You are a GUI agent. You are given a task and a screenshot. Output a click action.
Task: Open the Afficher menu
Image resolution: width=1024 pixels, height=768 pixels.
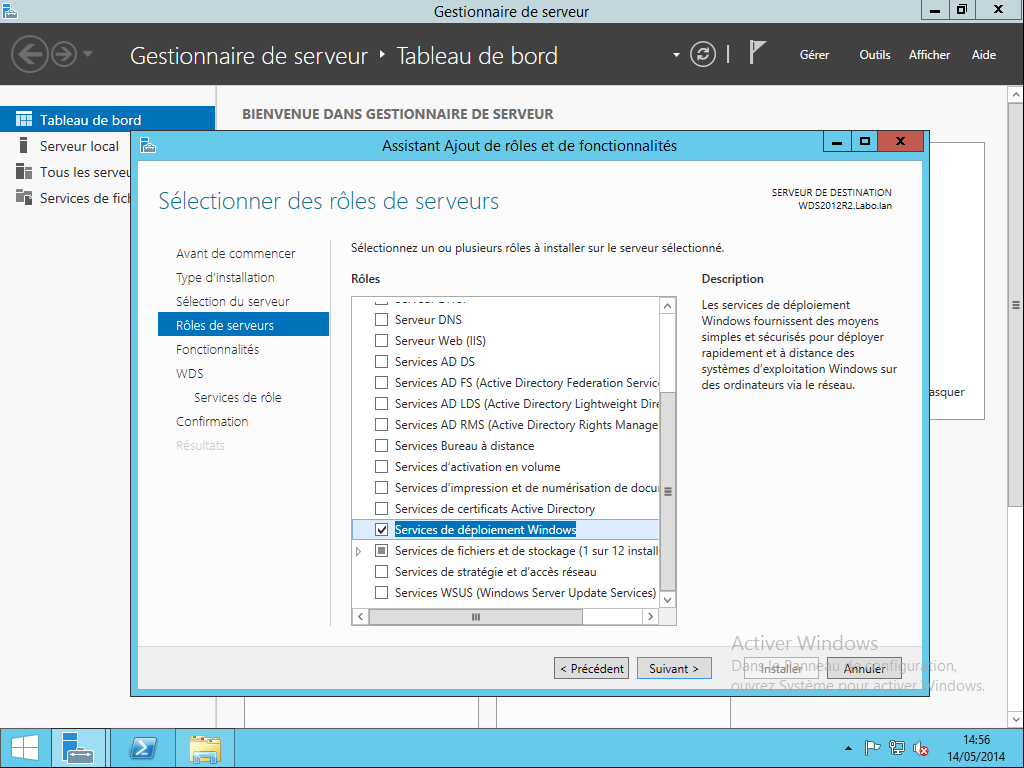(x=929, y=55)
